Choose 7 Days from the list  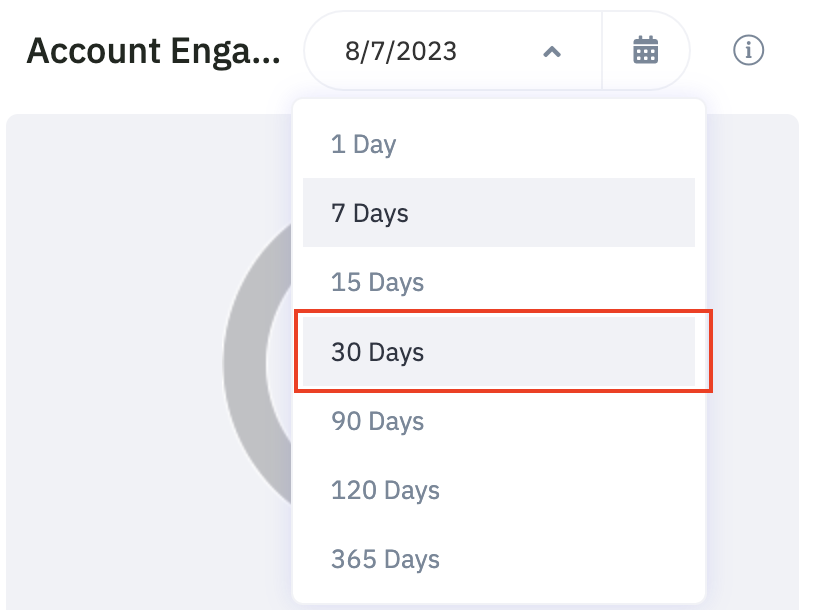(499, 212)
